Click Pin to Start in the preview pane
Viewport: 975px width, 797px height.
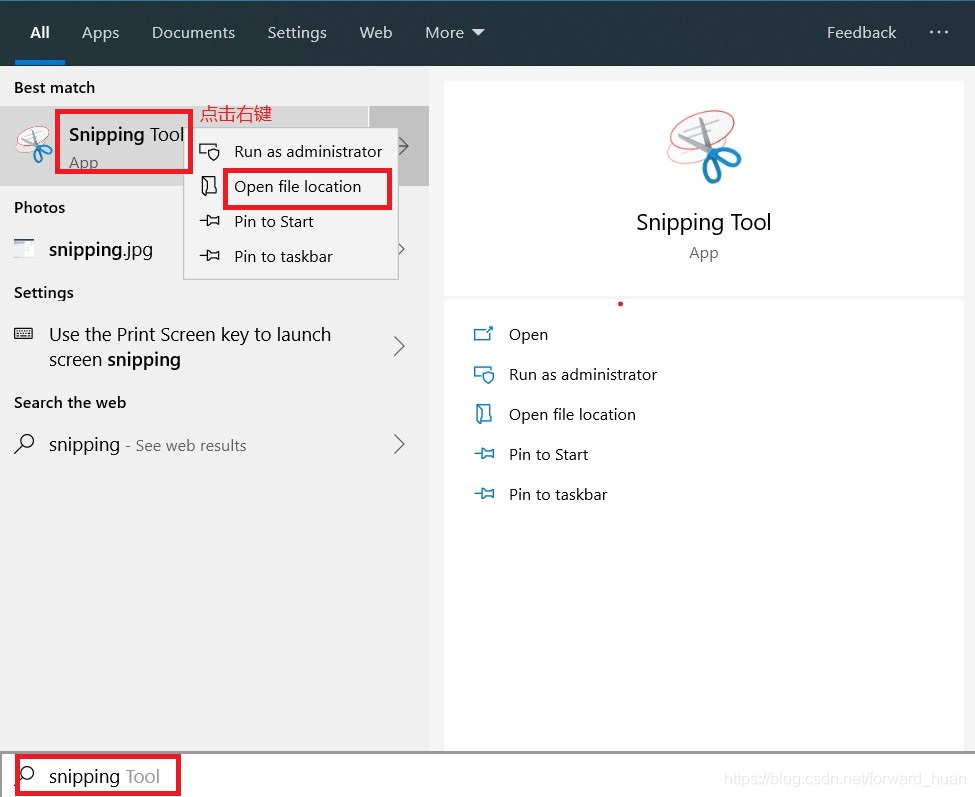coord(548,454)
